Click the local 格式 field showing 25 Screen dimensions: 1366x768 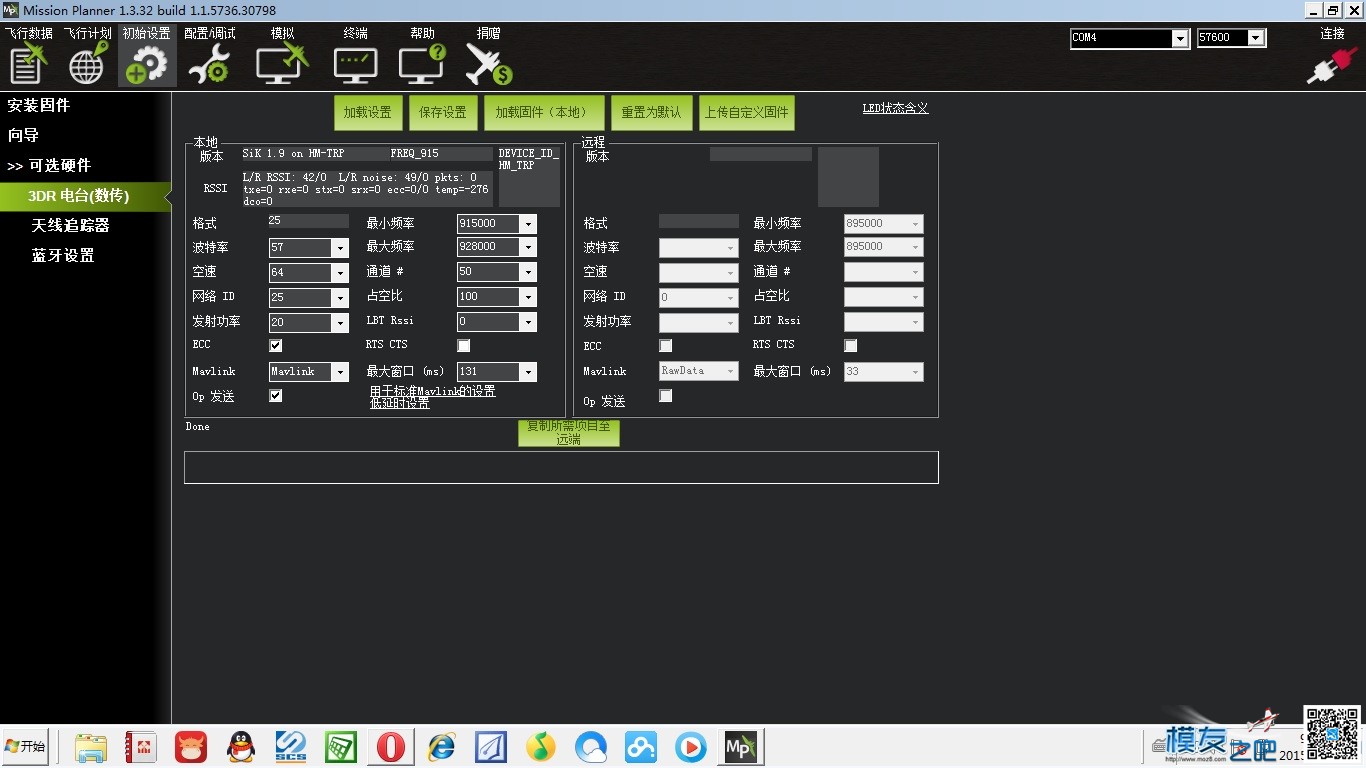308,221
